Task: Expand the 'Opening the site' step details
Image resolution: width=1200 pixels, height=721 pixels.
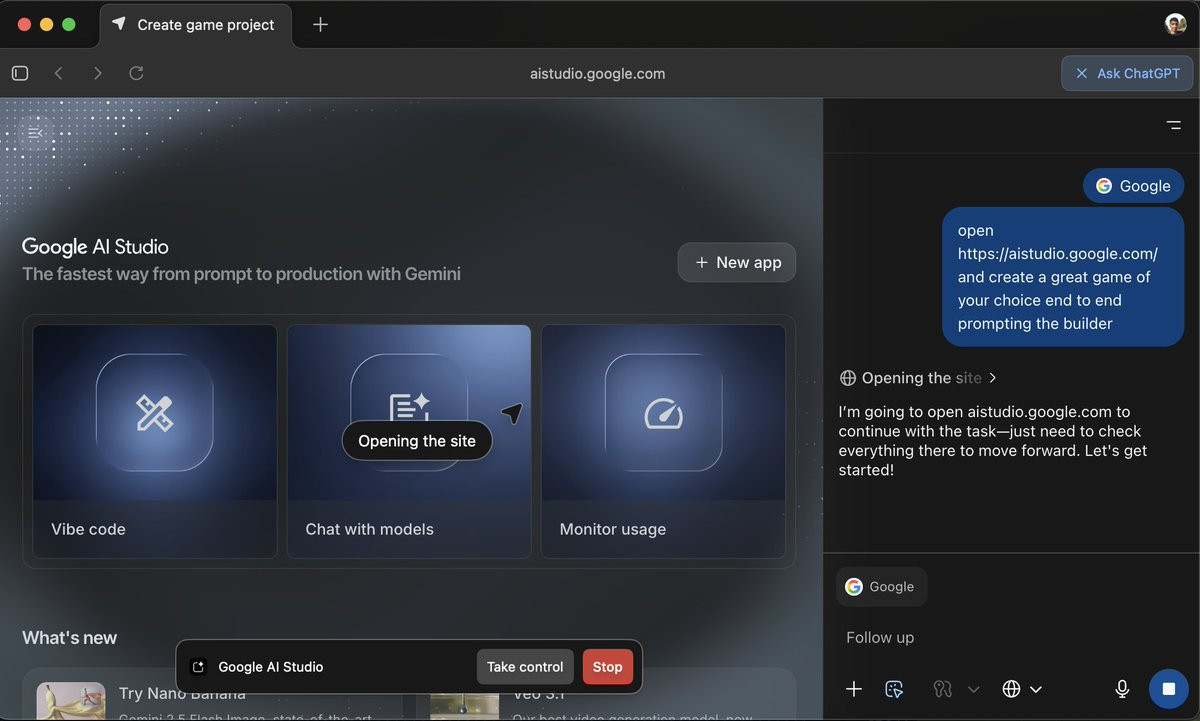Action: 919,378
